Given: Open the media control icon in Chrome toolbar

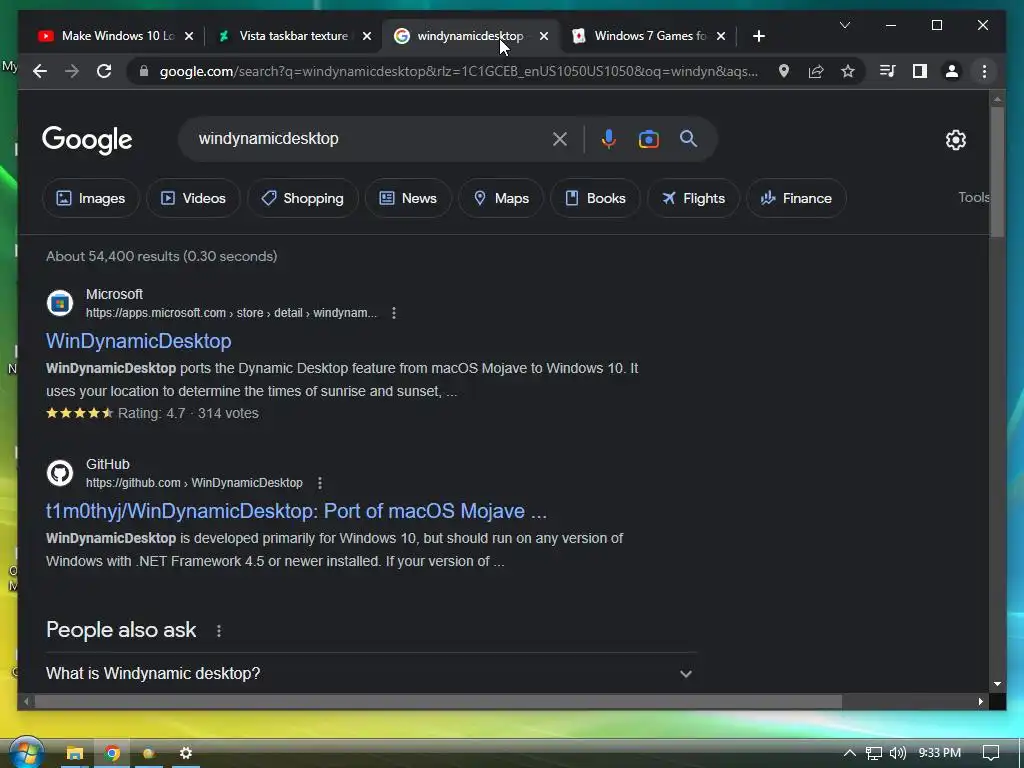Looking at the screenshot, I should pyautogui.click(x=888, y=71).
